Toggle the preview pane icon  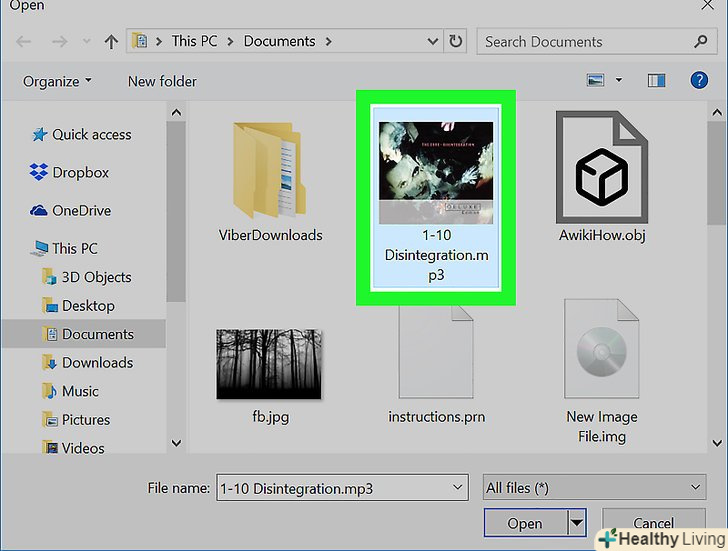(x=656, y=80)
